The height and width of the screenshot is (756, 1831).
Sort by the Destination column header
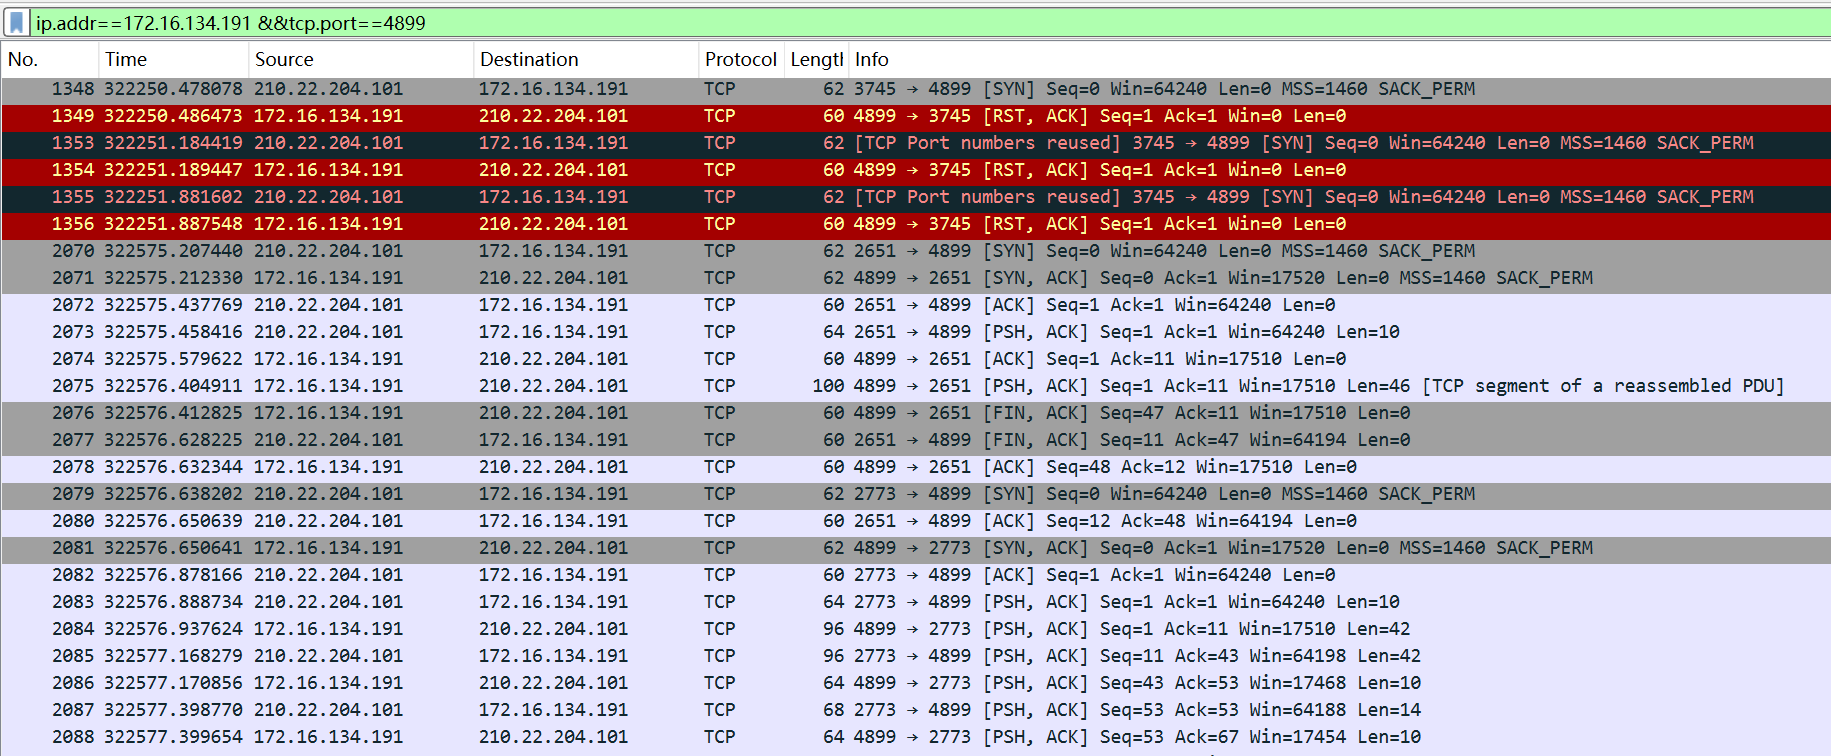tap(585, 59)
